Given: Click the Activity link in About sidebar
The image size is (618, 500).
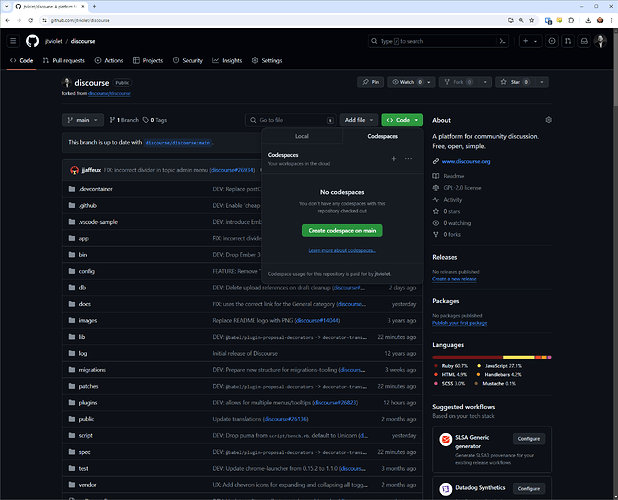Looking at the screenshot, I should coord(452,200).
